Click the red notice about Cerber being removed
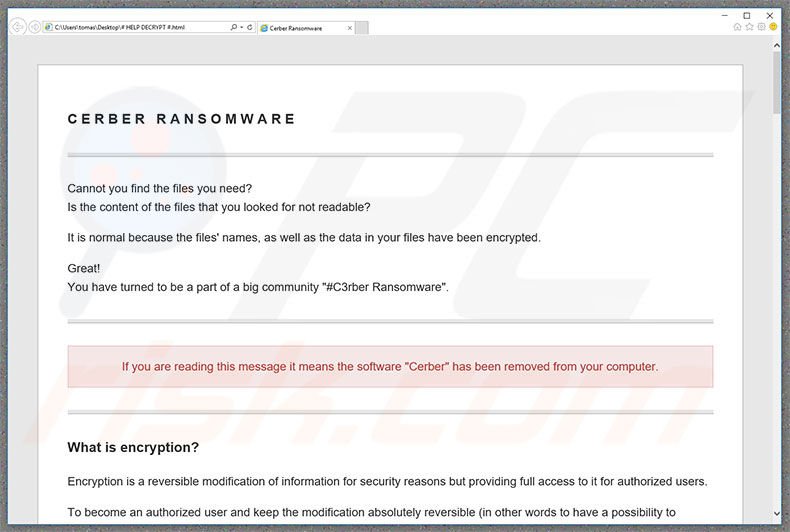This screenshot has height=532, width=790. (x=390, y=366)
